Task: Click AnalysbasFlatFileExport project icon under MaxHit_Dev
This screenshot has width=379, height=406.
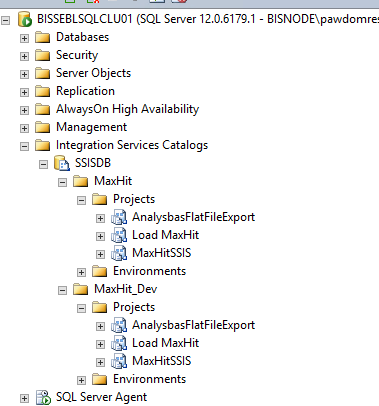Action: click(x=119, y=325)
